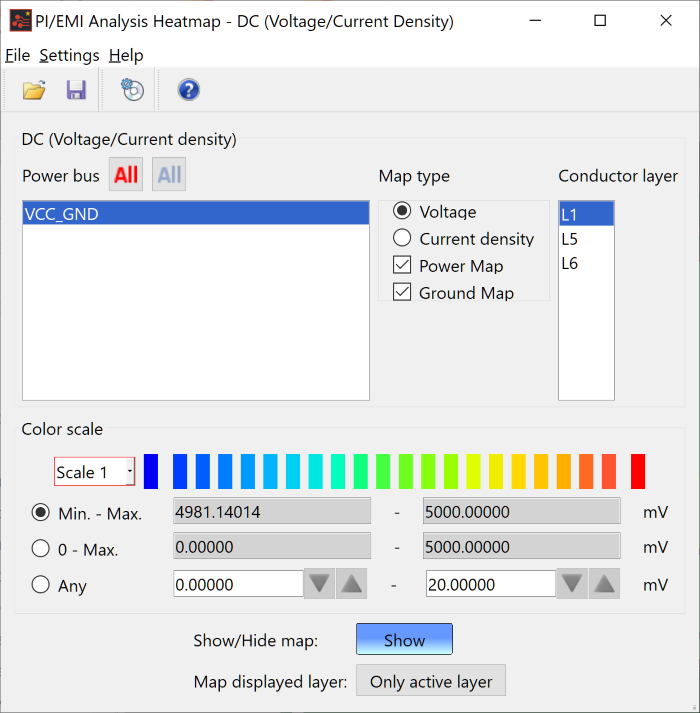Viewport: 700px width, 713px height.
Task: Save using the floppy disk icon
Action: click(76, 90)
